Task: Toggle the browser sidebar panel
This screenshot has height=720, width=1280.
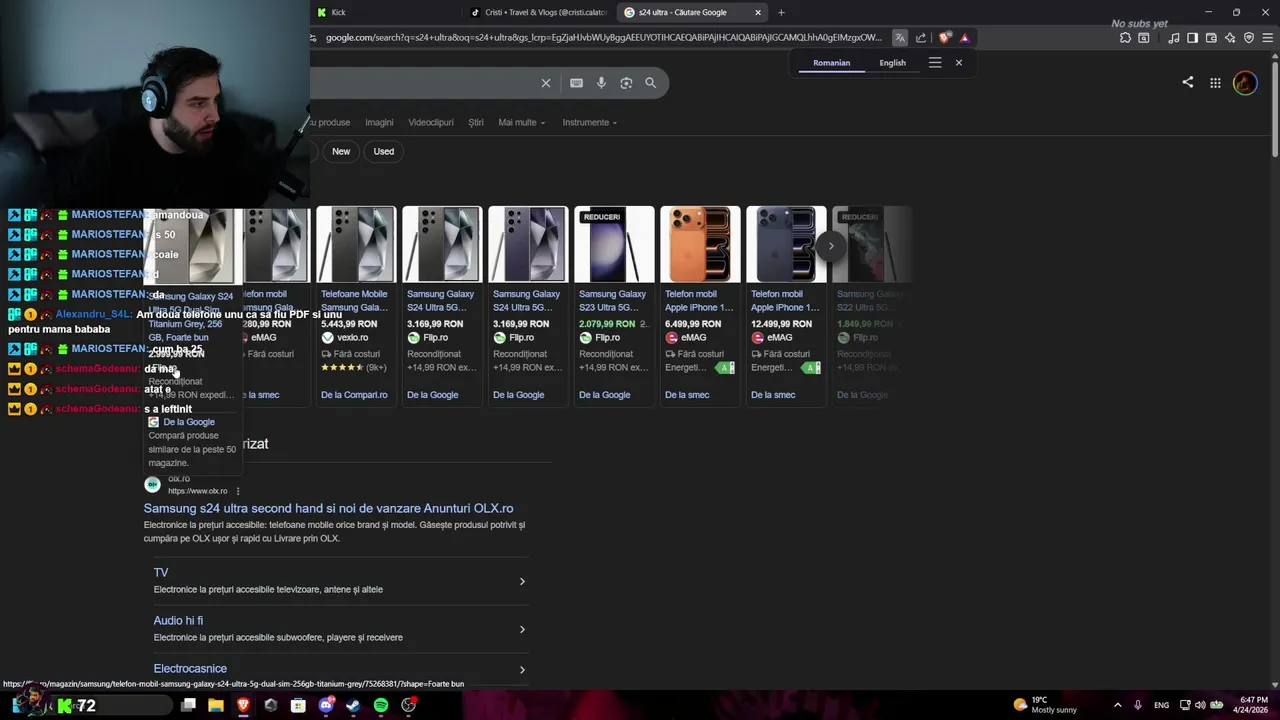Action: (x=1192, y=38)
